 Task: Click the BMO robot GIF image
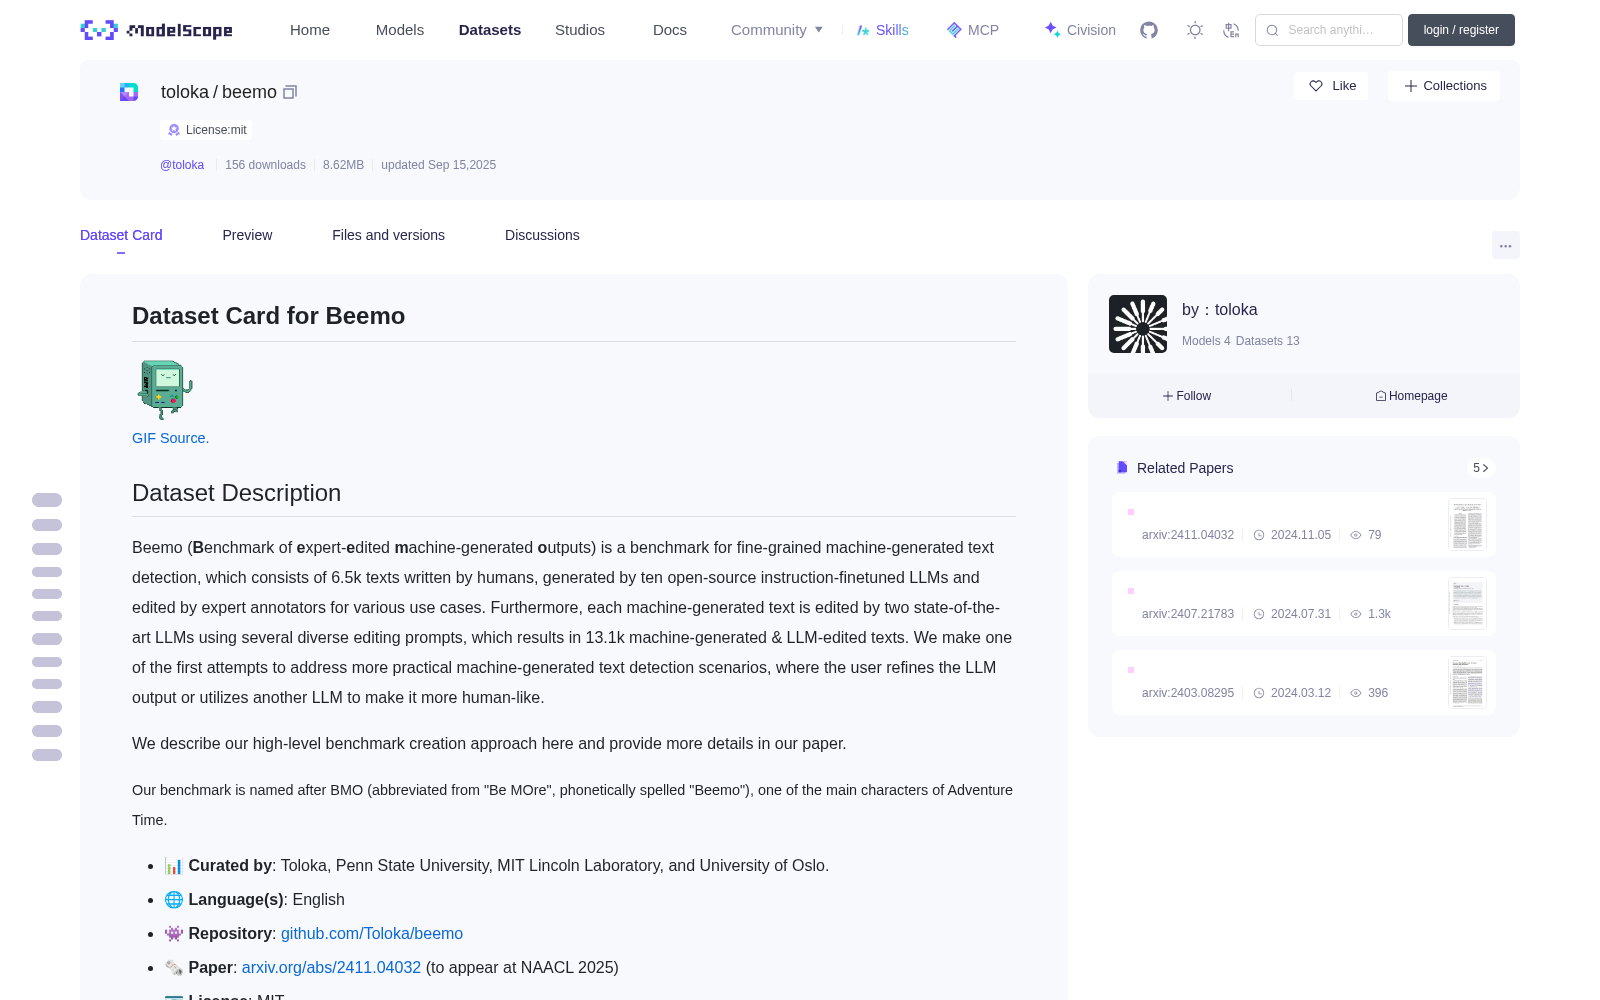pyautogui.click(x=164, y=389)
